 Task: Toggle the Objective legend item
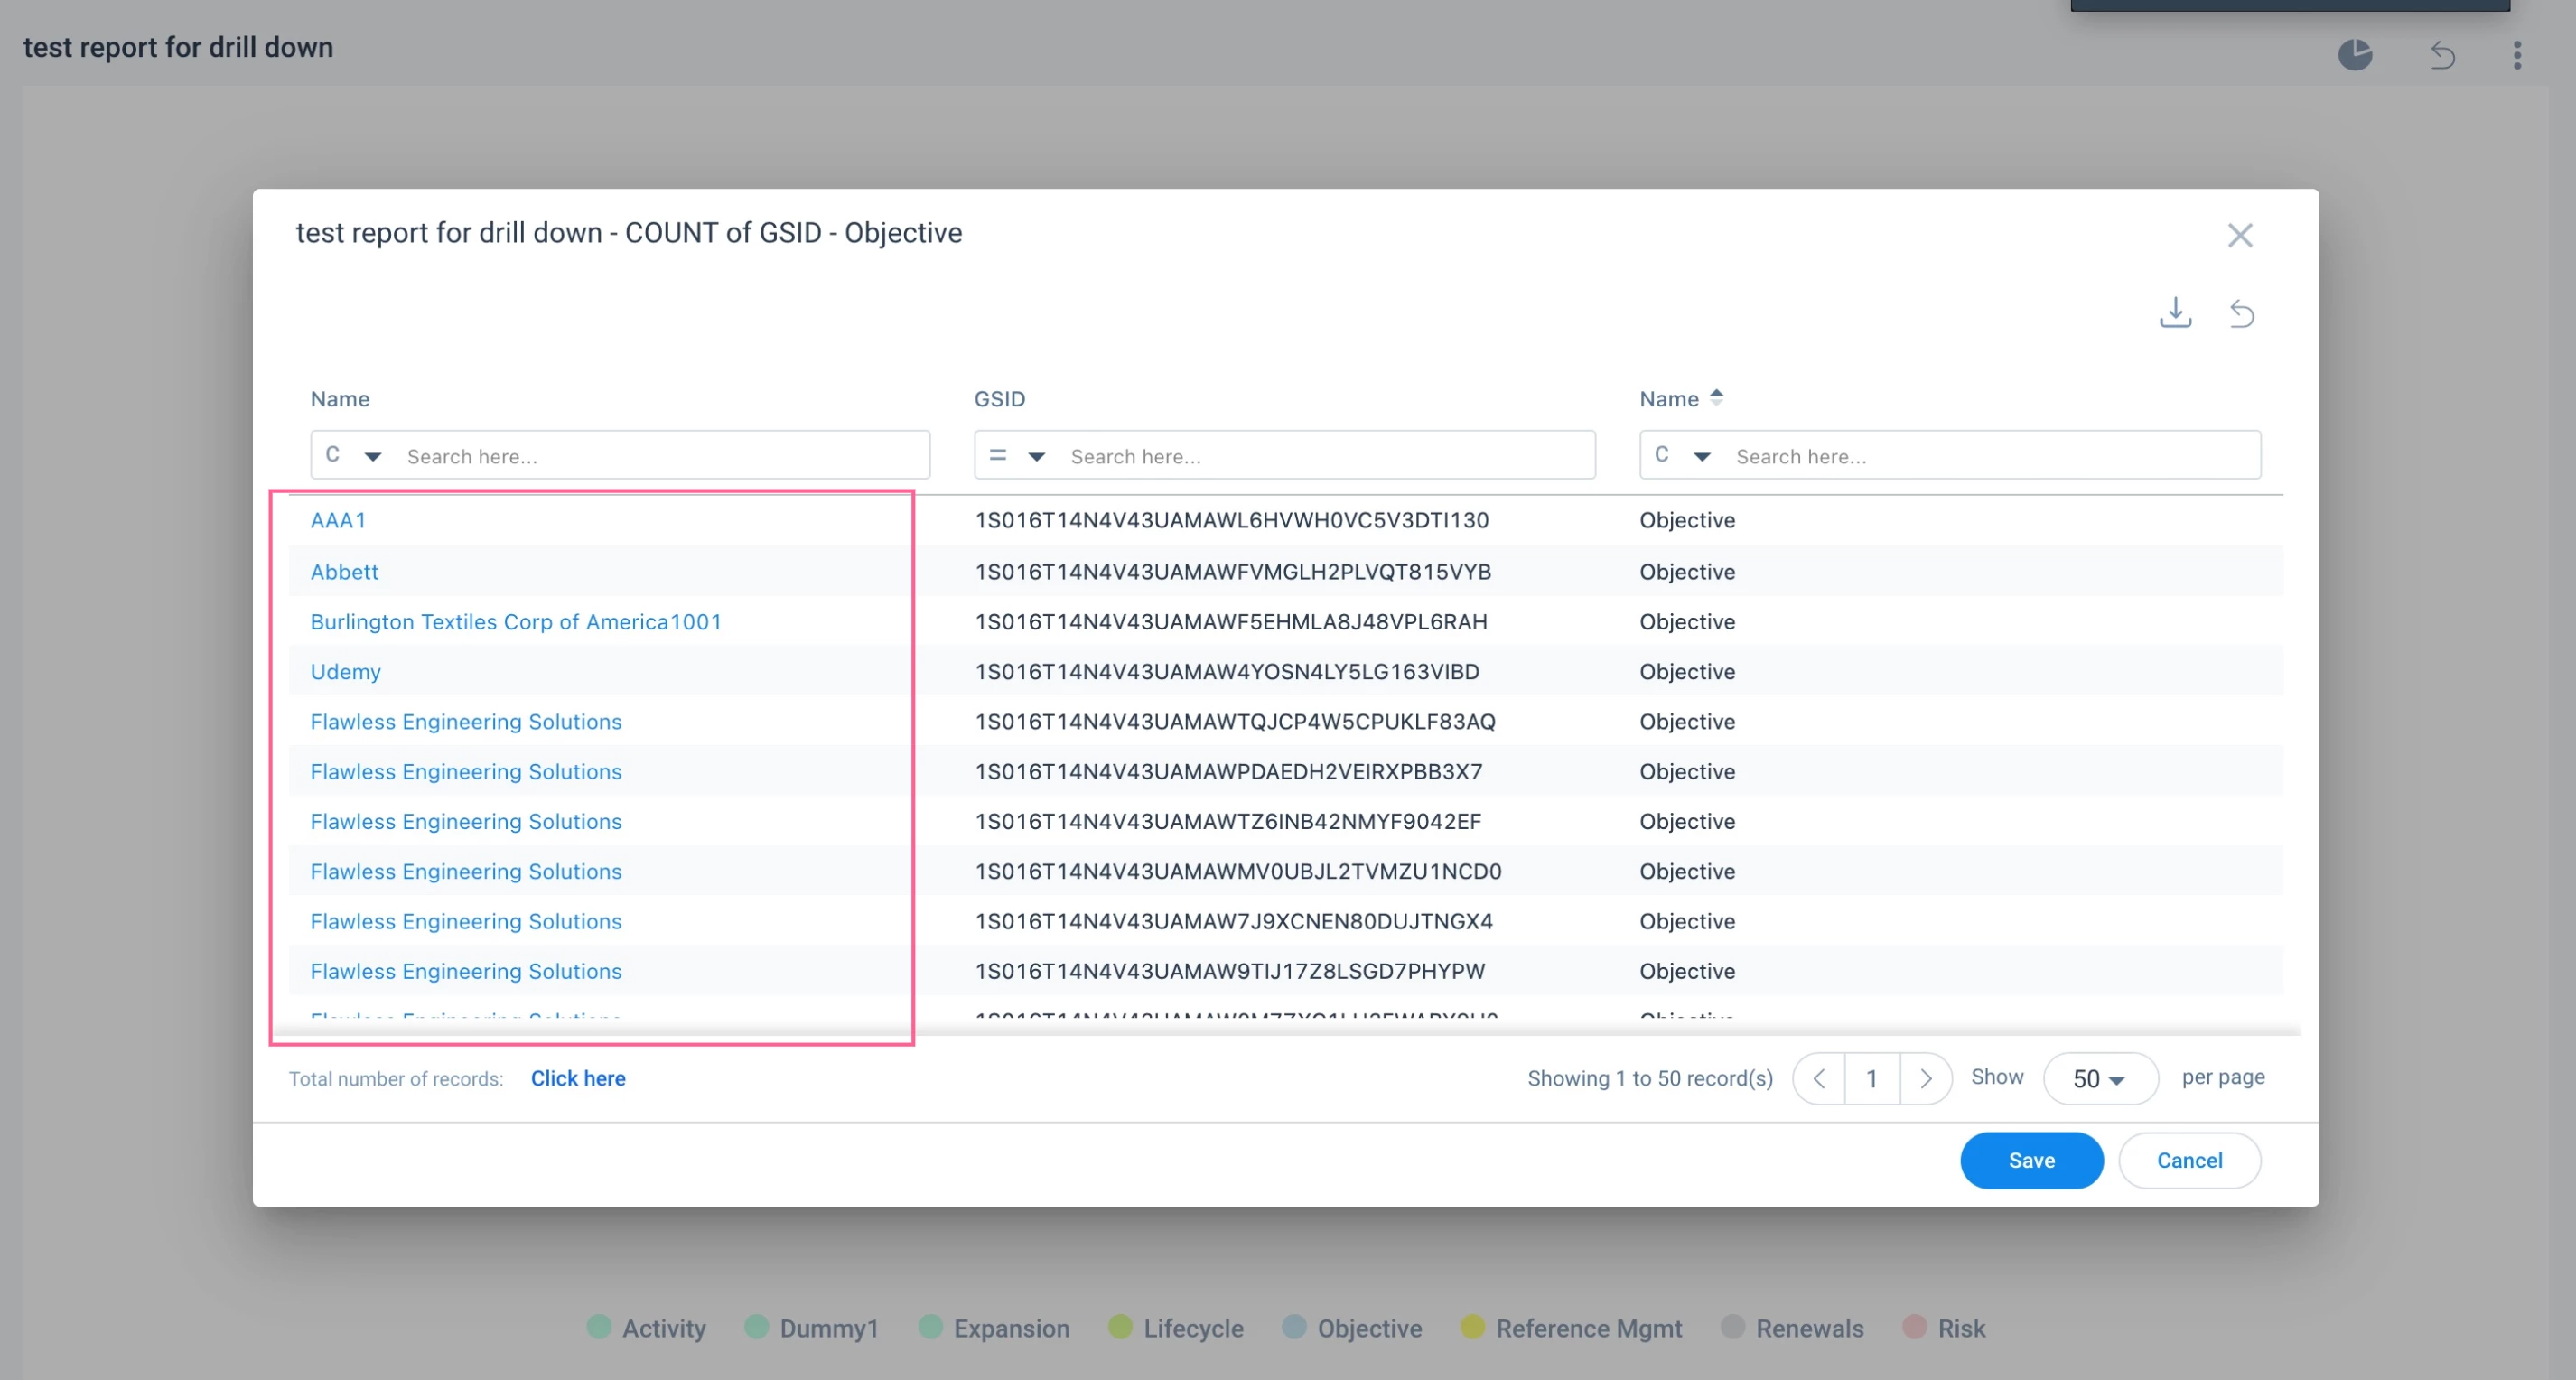pyautogui.click(x=1352, y=1328)
